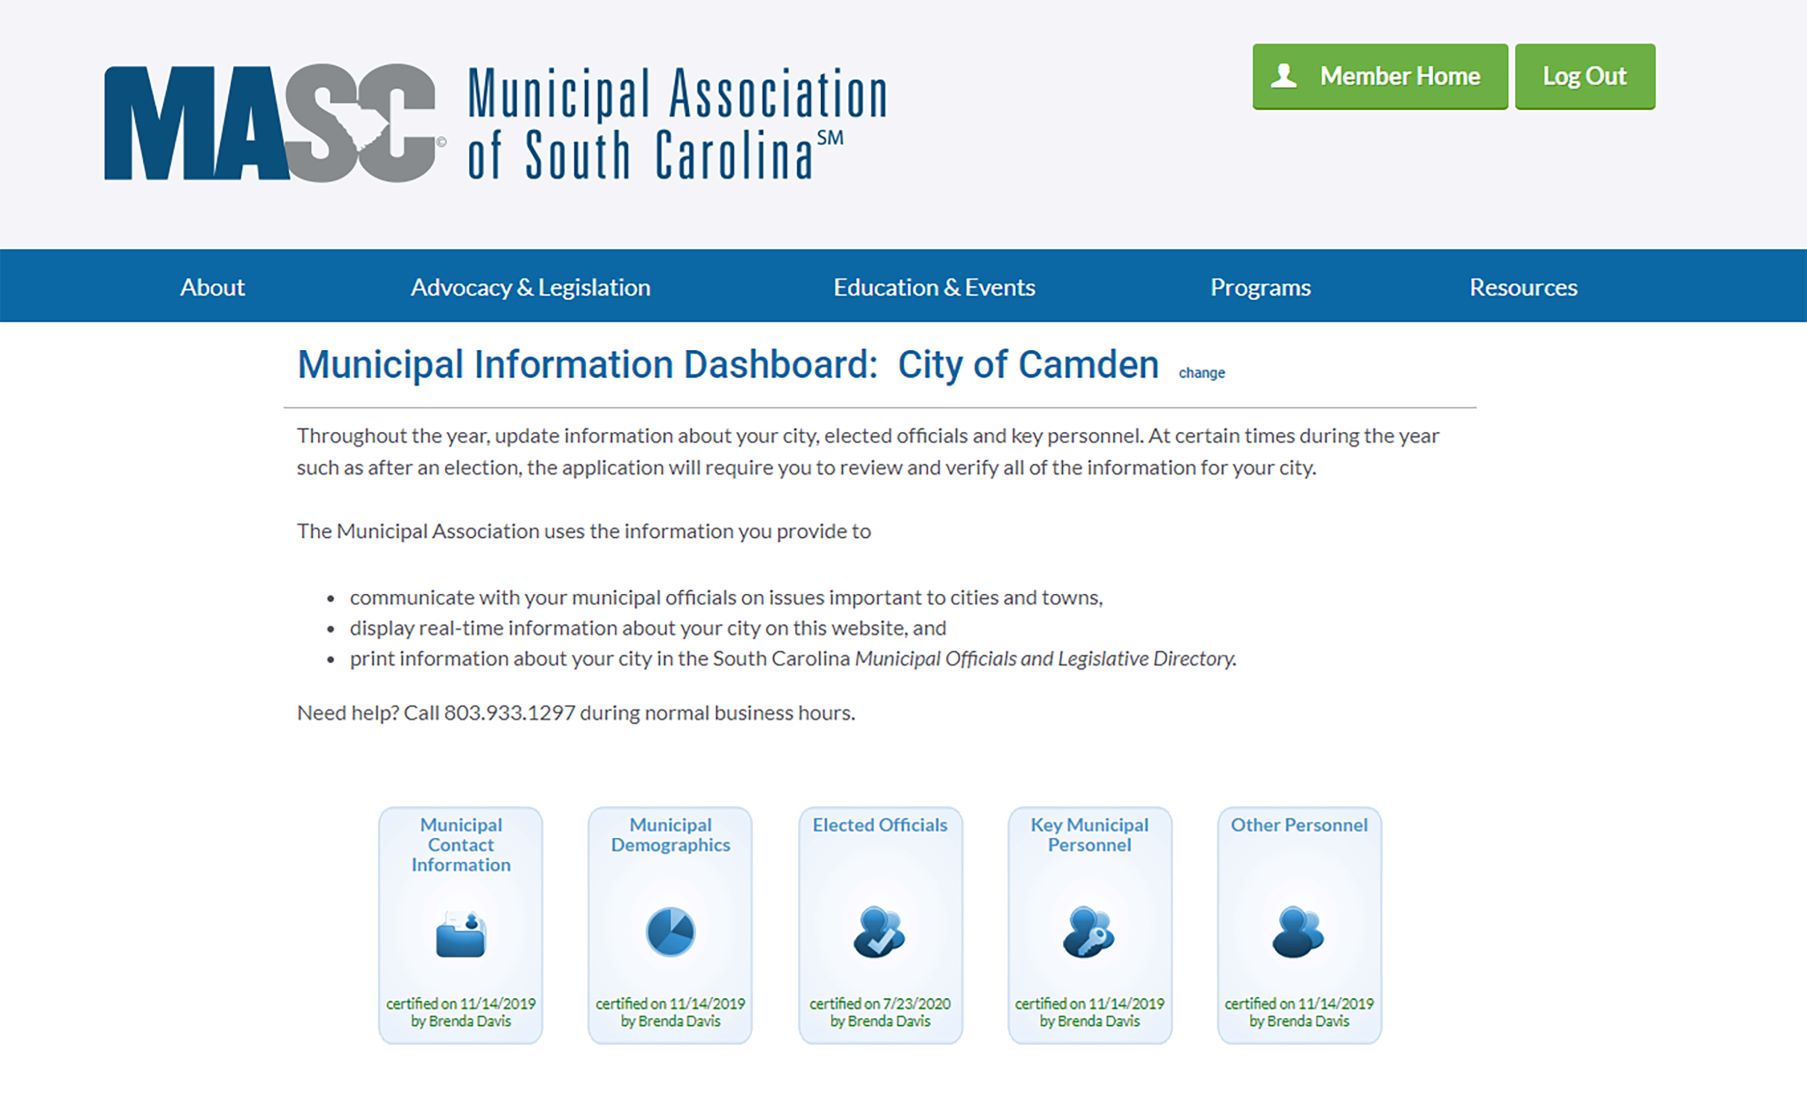This screenshot has height=1106, width=1807.
Task: Go to Education & Events menu
Action: [x=934, y=287]
